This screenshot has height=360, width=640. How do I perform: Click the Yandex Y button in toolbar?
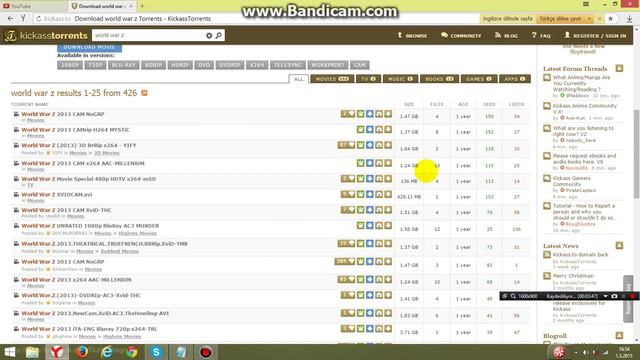click(x=23, y=18)
